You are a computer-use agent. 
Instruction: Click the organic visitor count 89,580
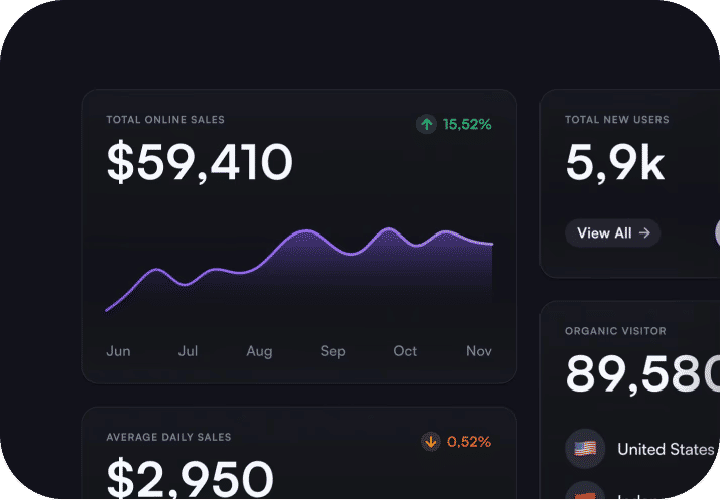[642, 374]
